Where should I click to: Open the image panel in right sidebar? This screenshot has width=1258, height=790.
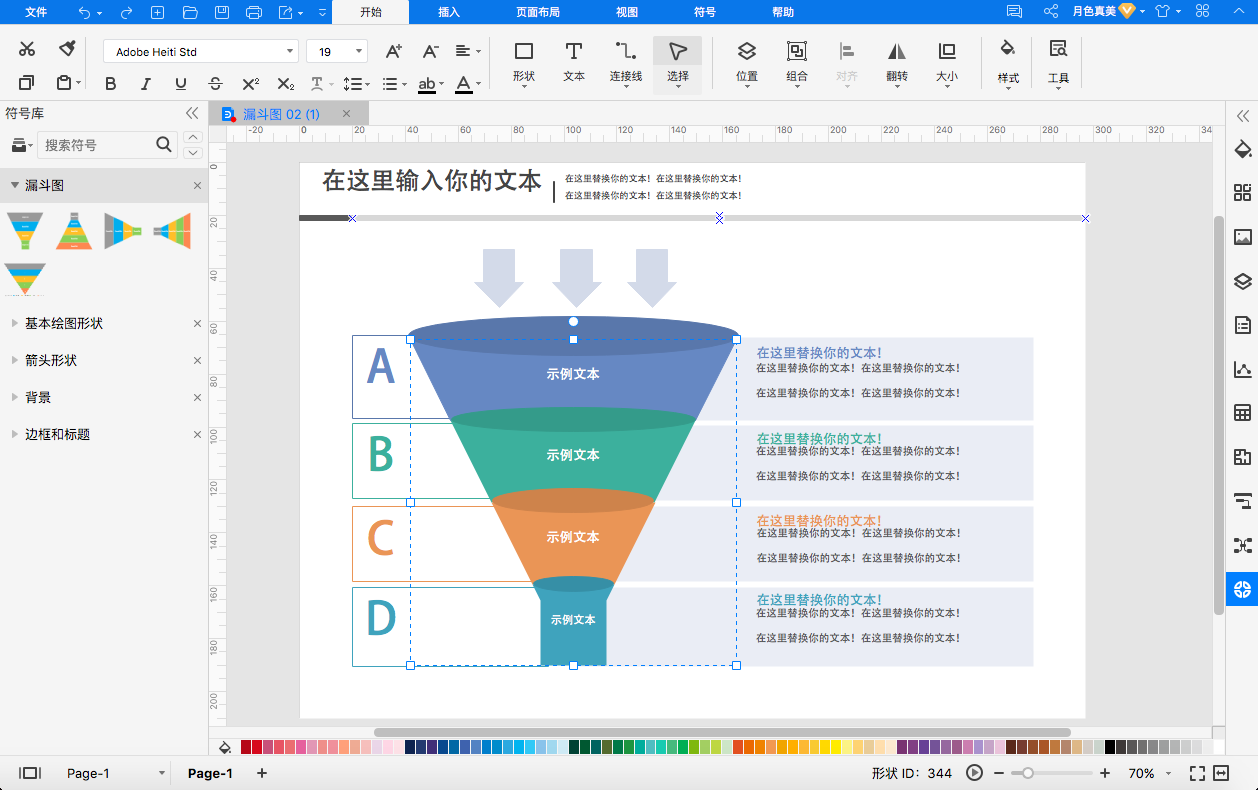pyautogui.click(x=1243, y=237)
